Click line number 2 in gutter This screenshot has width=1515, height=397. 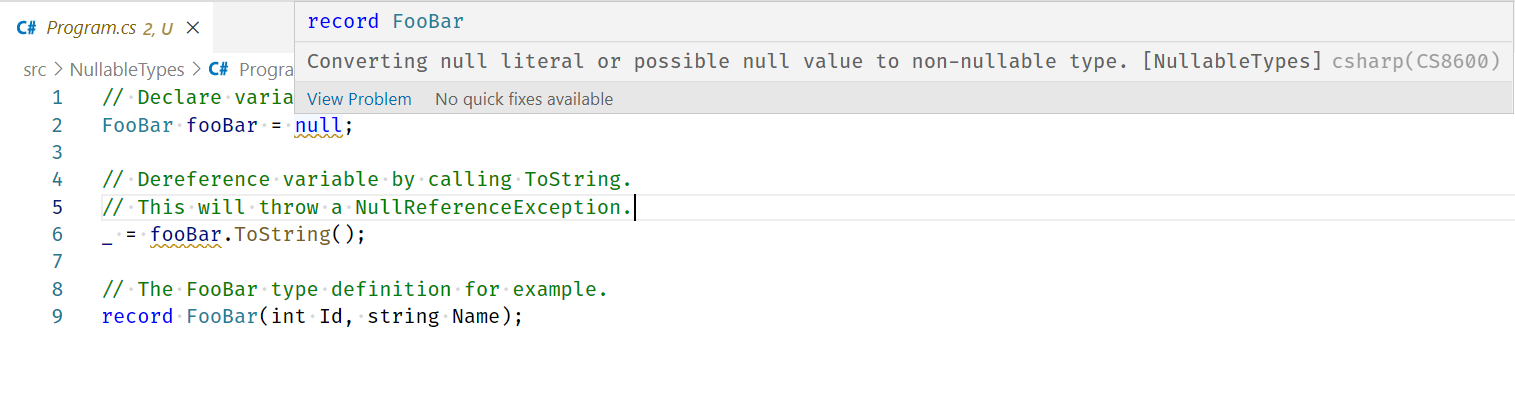[x=57, y=126]
